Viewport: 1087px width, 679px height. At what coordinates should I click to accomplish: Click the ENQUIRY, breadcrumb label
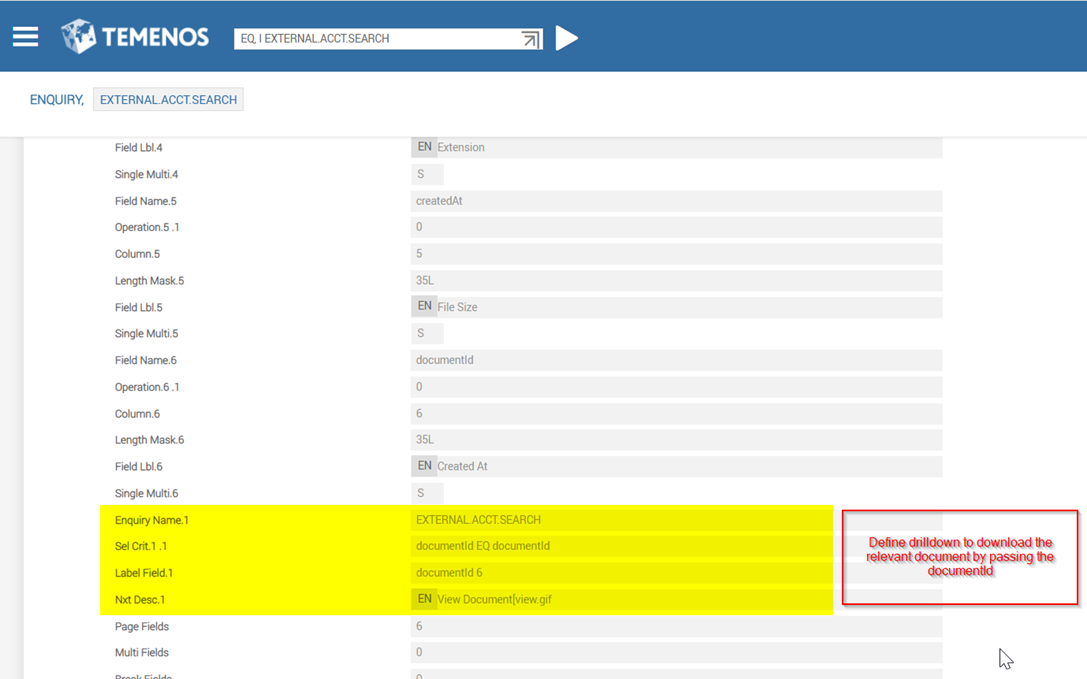click(x=57, y=100)
